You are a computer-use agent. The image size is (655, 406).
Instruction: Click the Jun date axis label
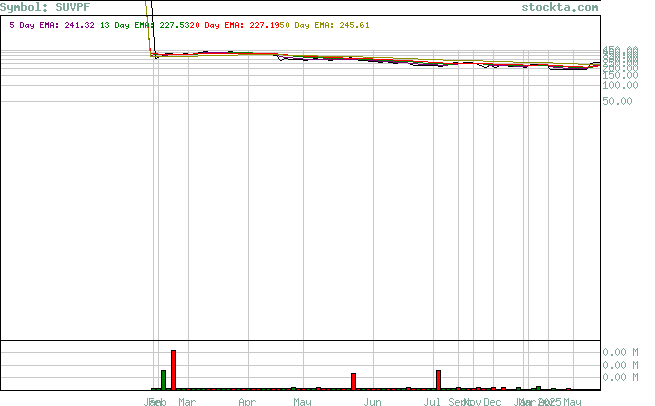point(372,401)
